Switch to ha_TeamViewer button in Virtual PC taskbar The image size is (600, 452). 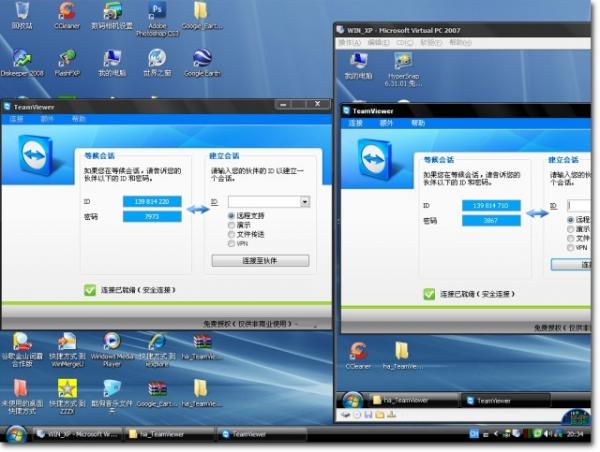click(x=413, y=401)
